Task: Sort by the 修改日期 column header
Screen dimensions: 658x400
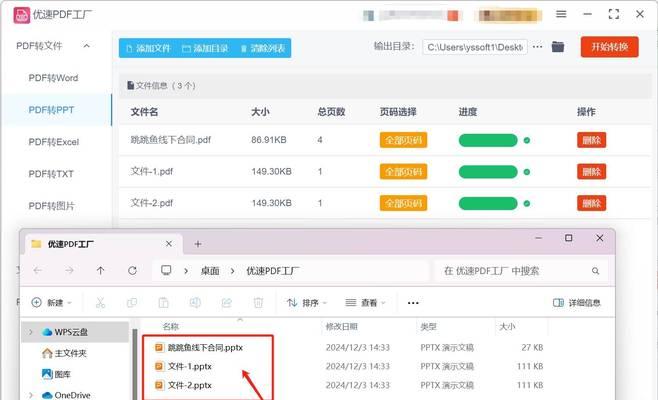Action: point(342,327)
